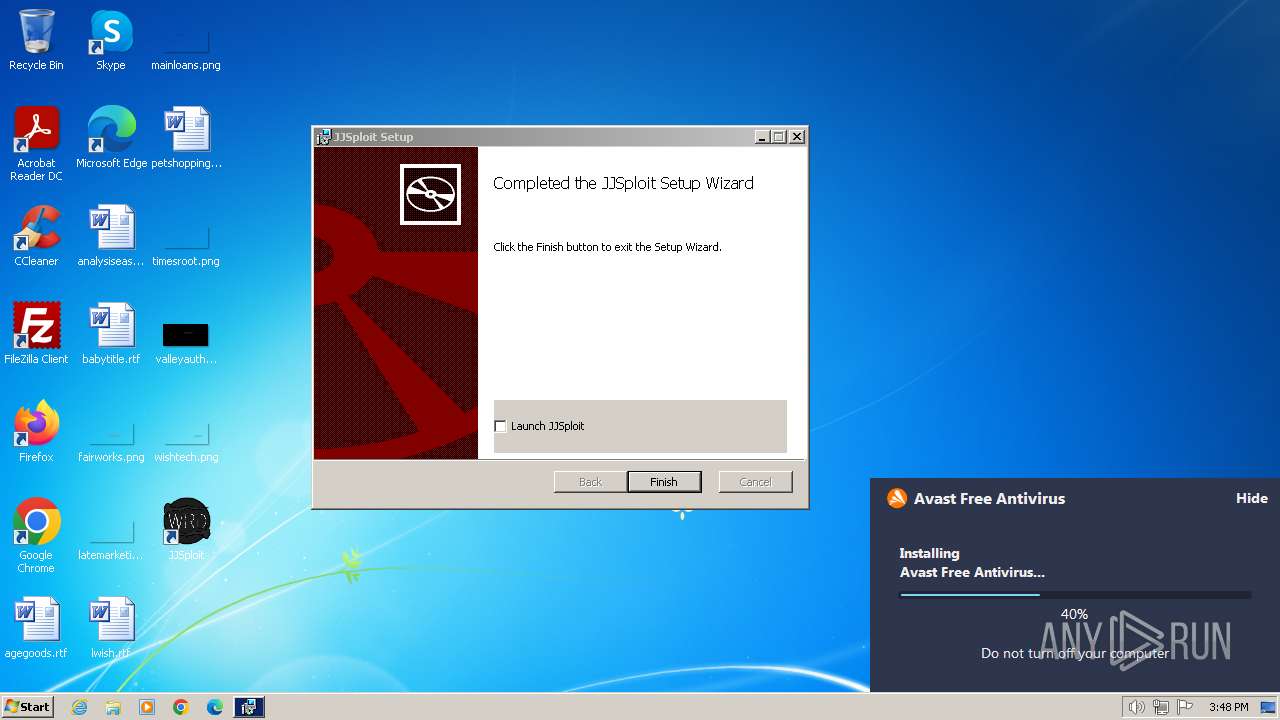Switch to the installer taskbar item
1280x720 pixels.
[x=249, y=707]
